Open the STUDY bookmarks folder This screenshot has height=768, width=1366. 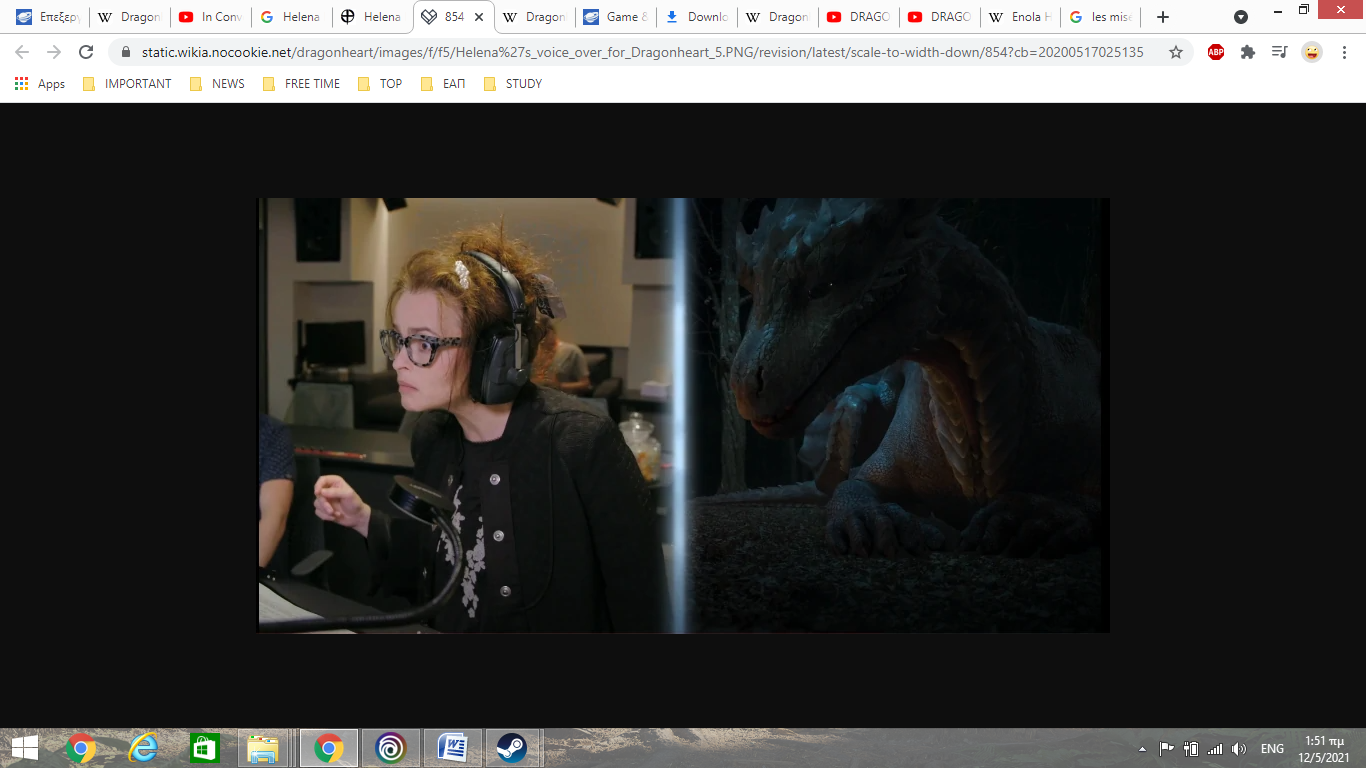[512, 84]
